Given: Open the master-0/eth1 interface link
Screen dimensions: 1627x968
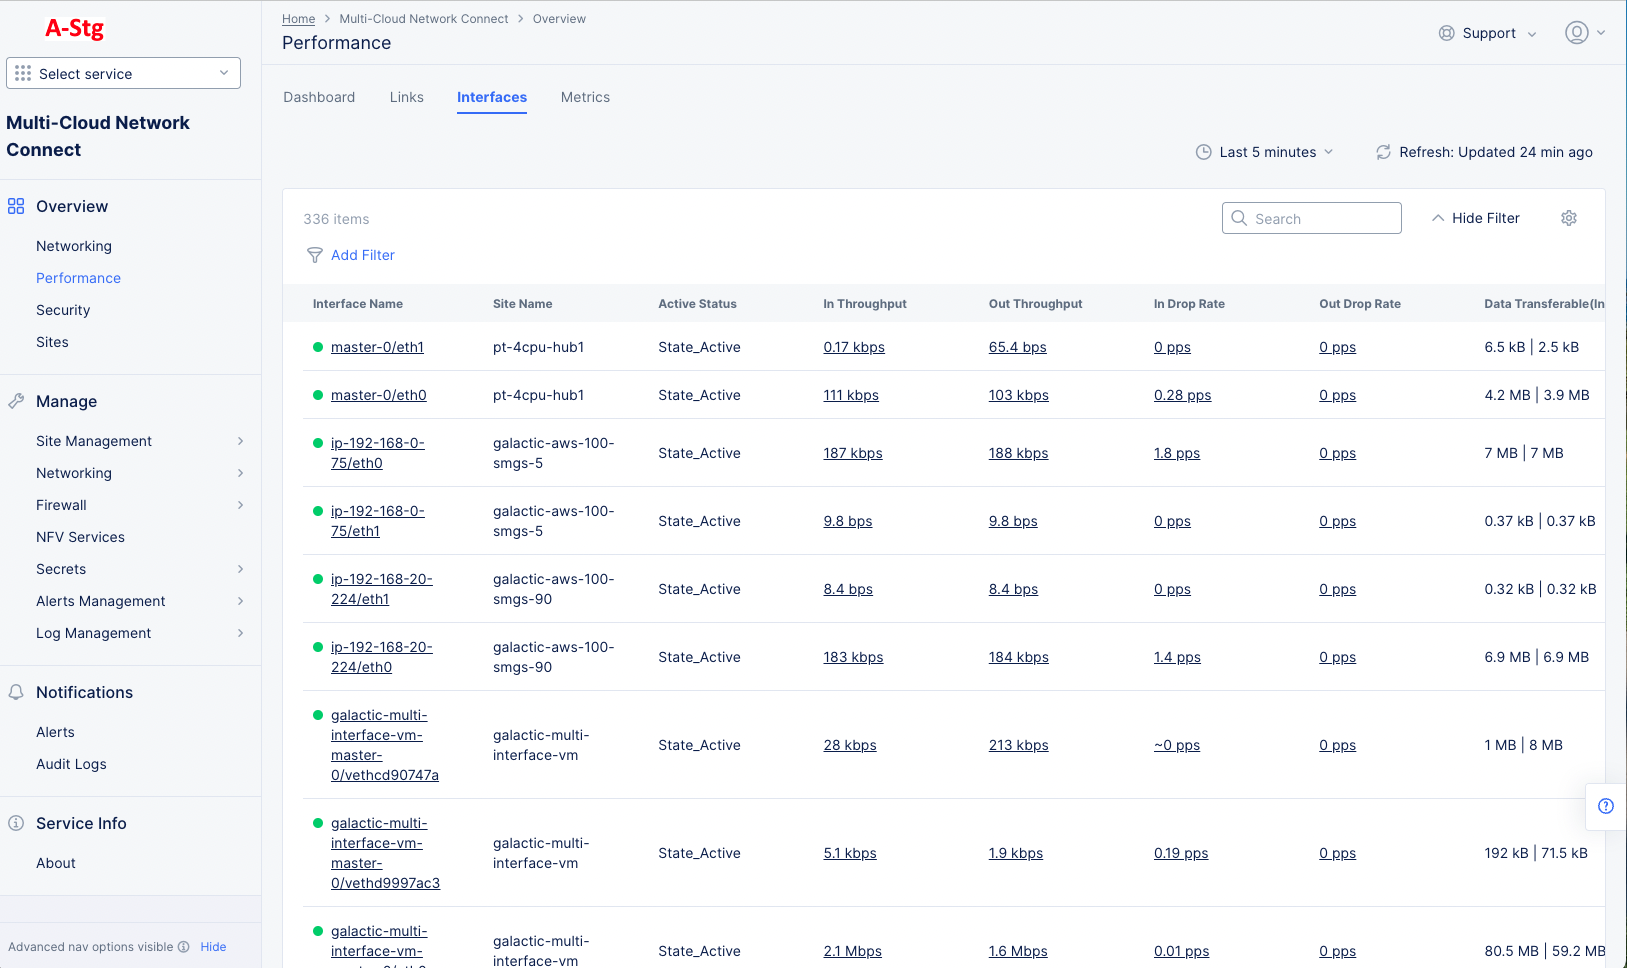Looking at the screenshot, I should [377, 347].
